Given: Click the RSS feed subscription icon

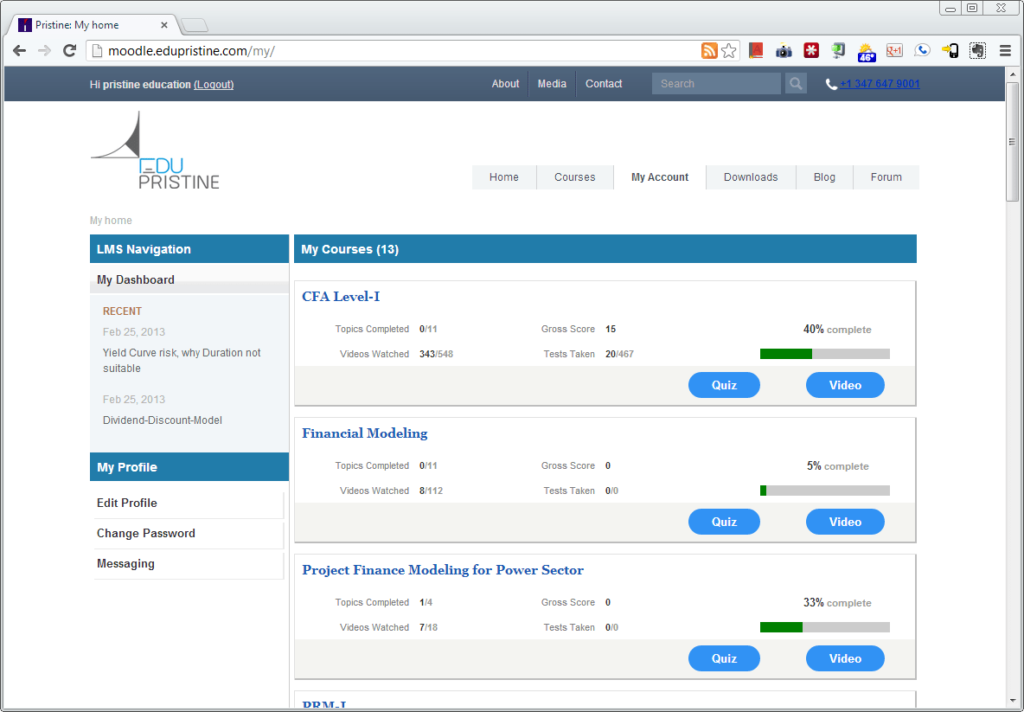Looking at the screenshot, I should (709, 50).
